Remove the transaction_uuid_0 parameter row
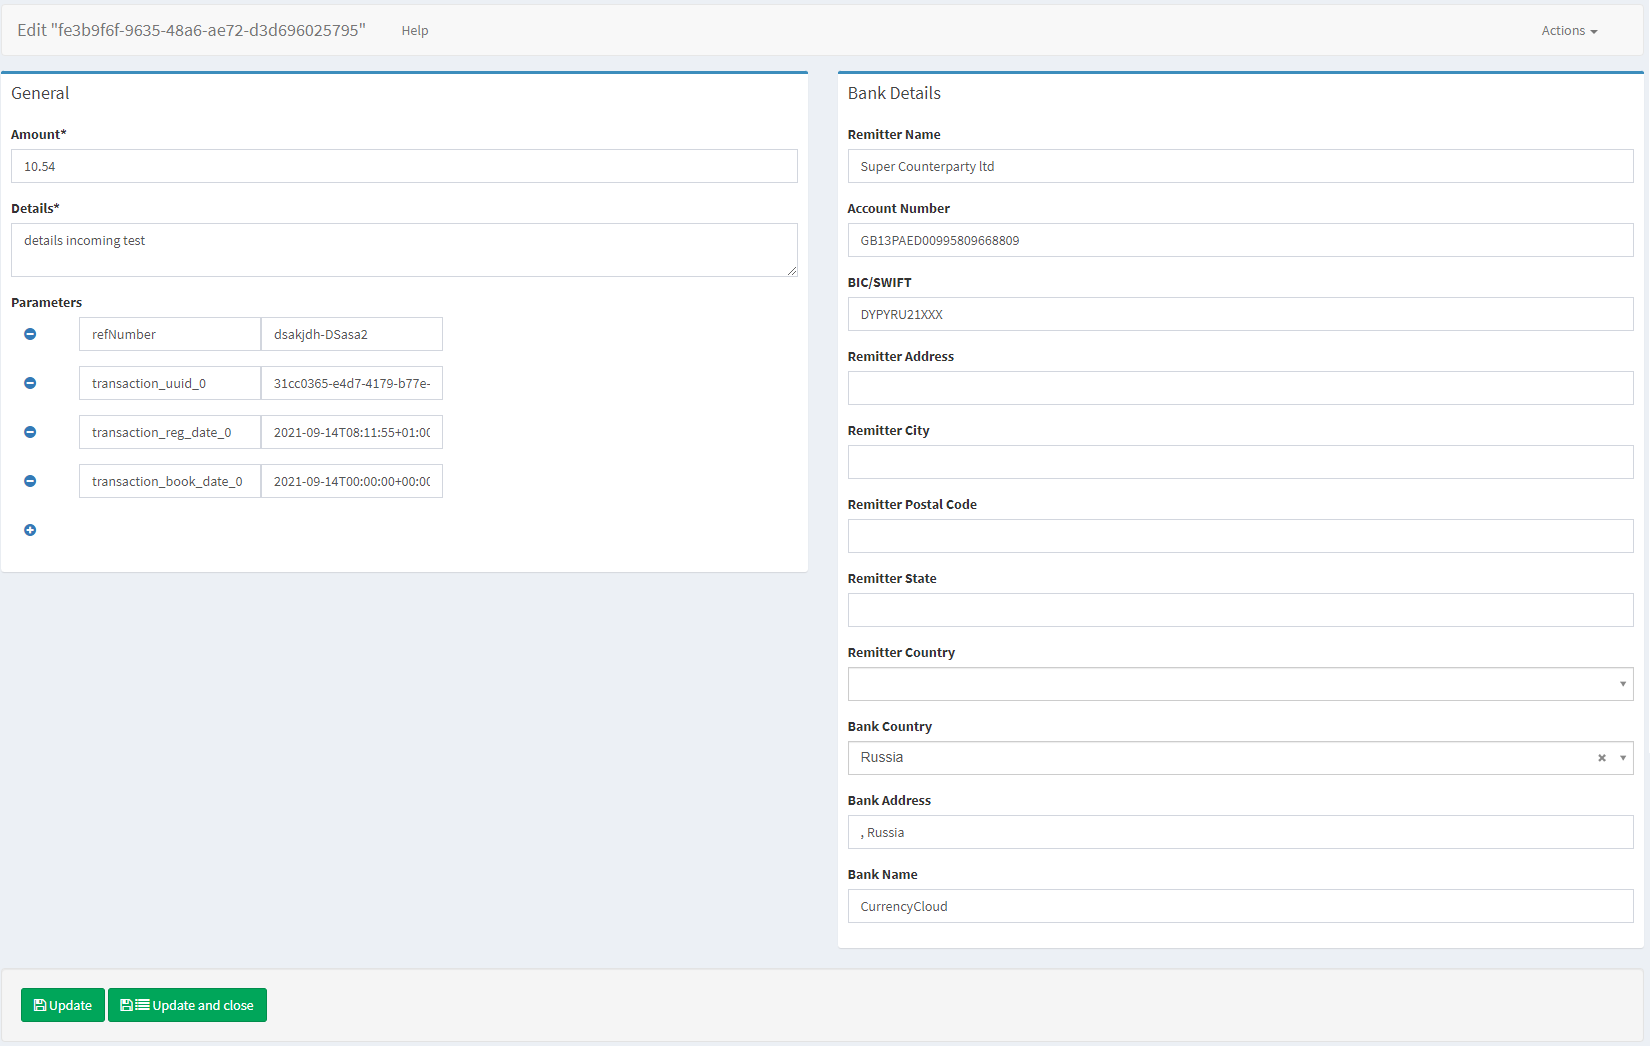This screenshot has width=1650, height=1046. click(30, 383)
